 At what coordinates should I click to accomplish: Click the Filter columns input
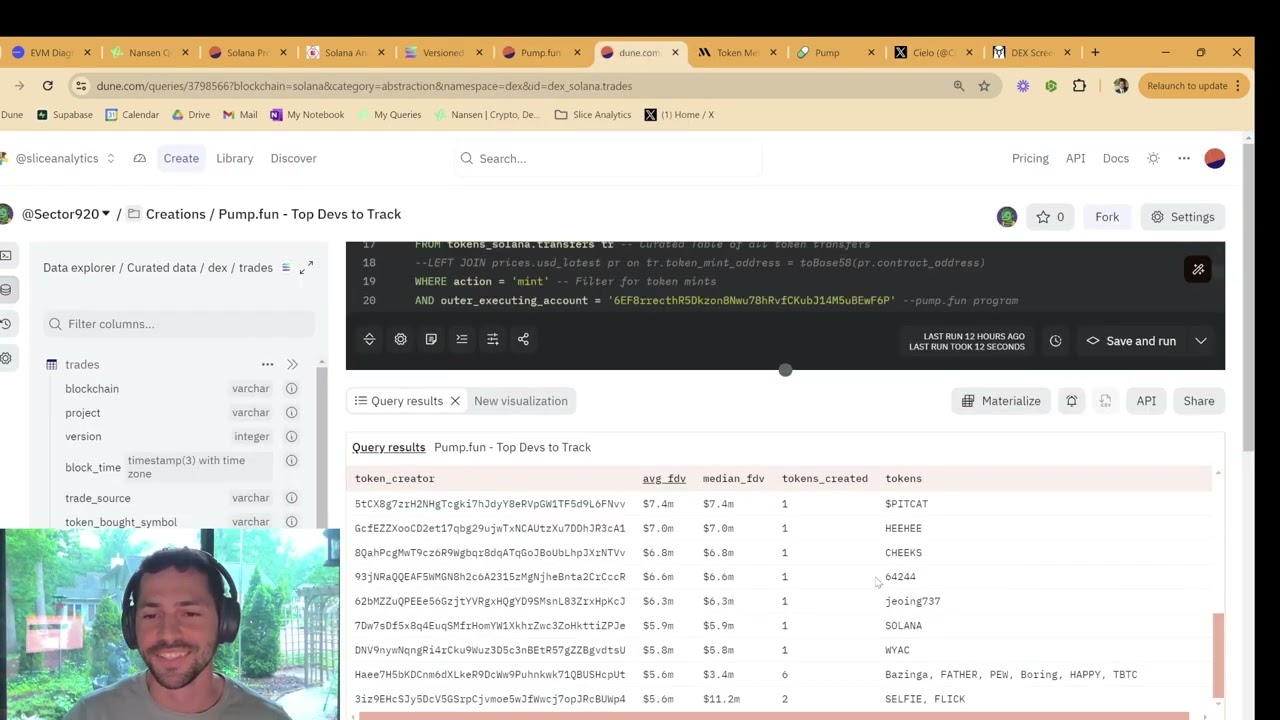(x=180, y=324)
